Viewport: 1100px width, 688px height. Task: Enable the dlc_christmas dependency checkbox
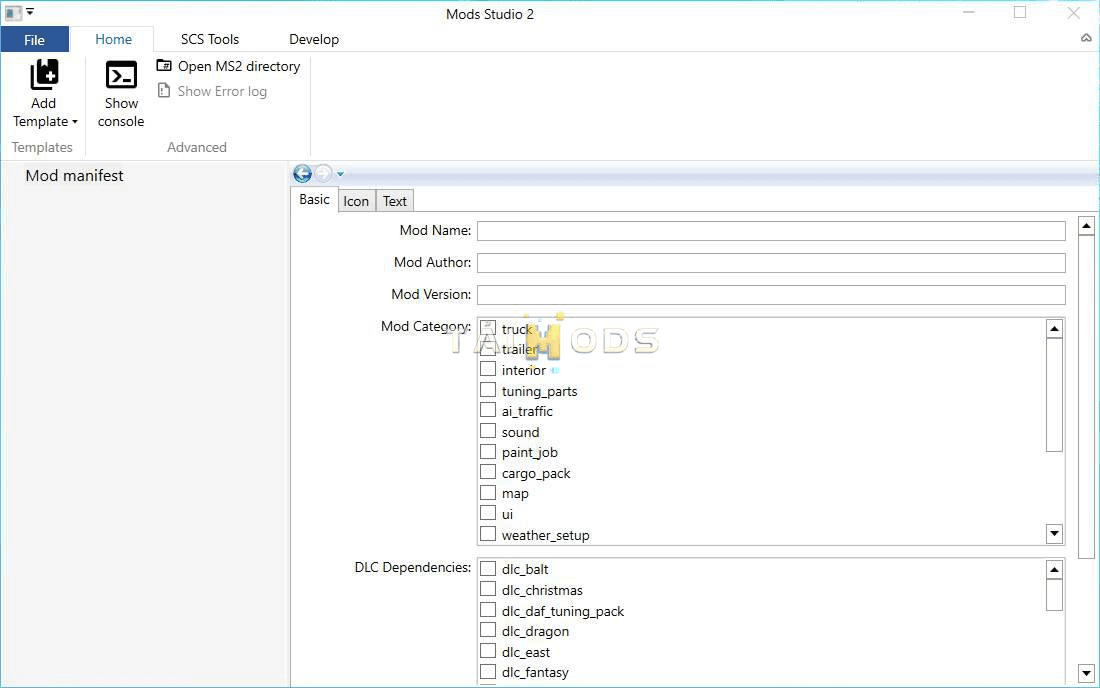pos(488,589)
